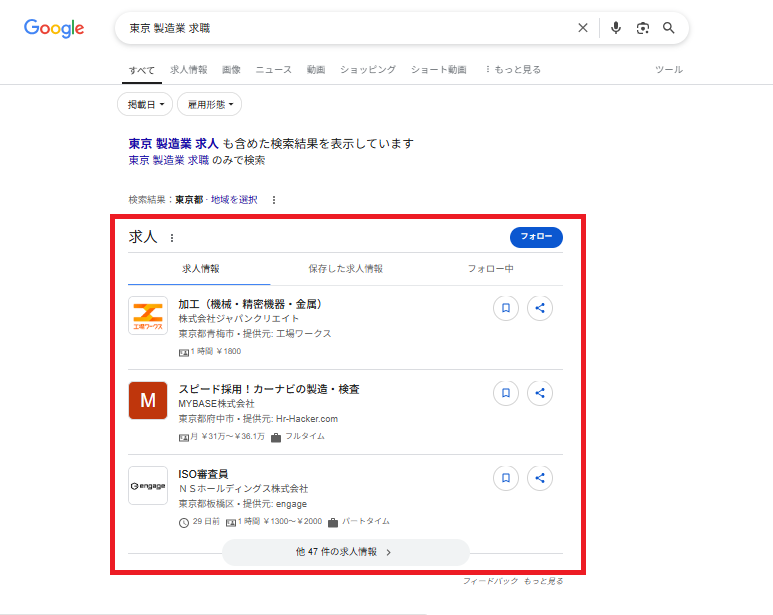
Task: Select 求人情報 tab inside jobs panel
Action: coord(201,269)
